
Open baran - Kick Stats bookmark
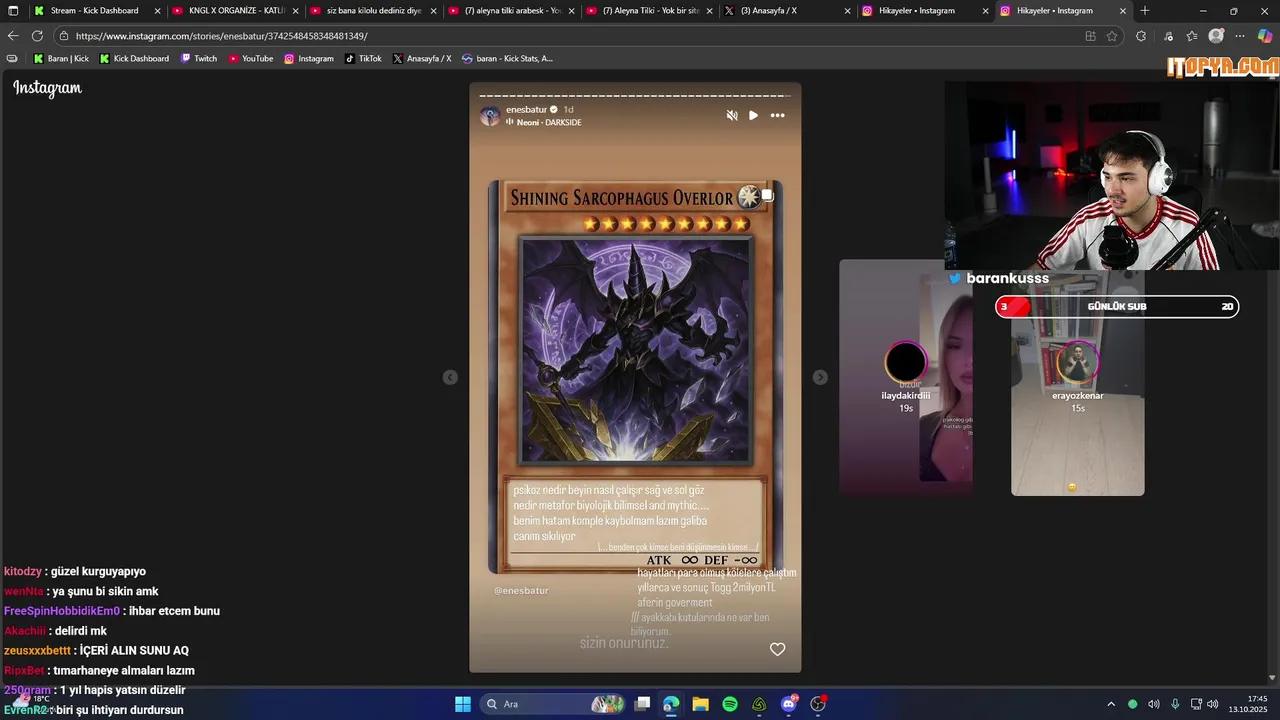point(507,59)
